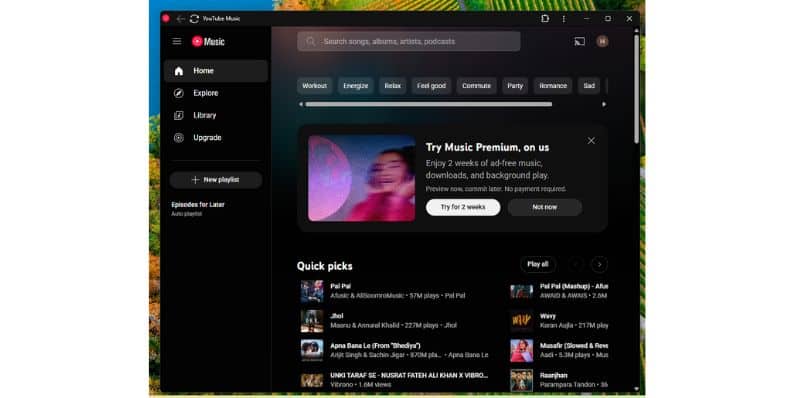The image size is (794, 398).
Task: Click the Library icon in the sidebar
Action: [x=179, y=115]
